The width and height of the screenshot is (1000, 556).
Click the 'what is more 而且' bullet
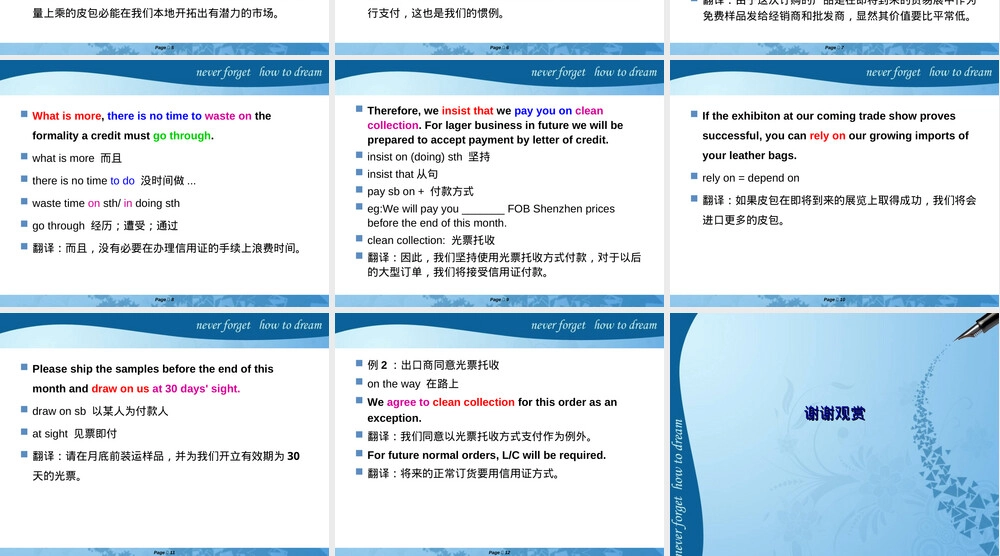click(77, 158)
